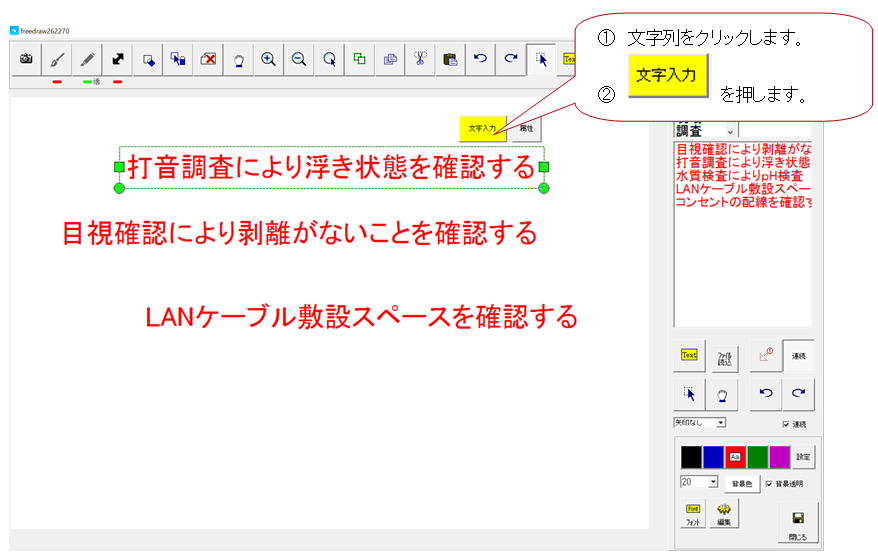Select the brush tool in top toolbar

tap(57, 59)
